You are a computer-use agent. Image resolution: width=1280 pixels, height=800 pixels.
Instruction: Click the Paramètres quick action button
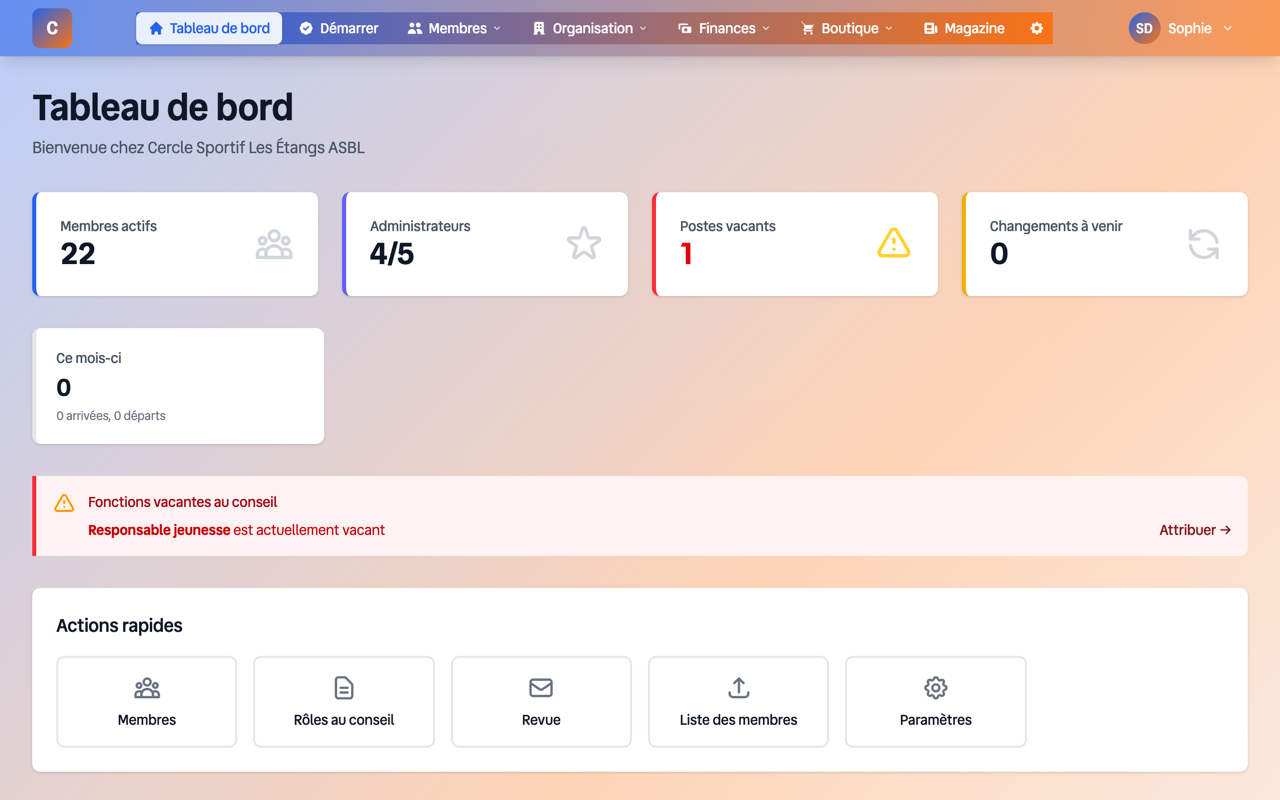pos(936,702)
